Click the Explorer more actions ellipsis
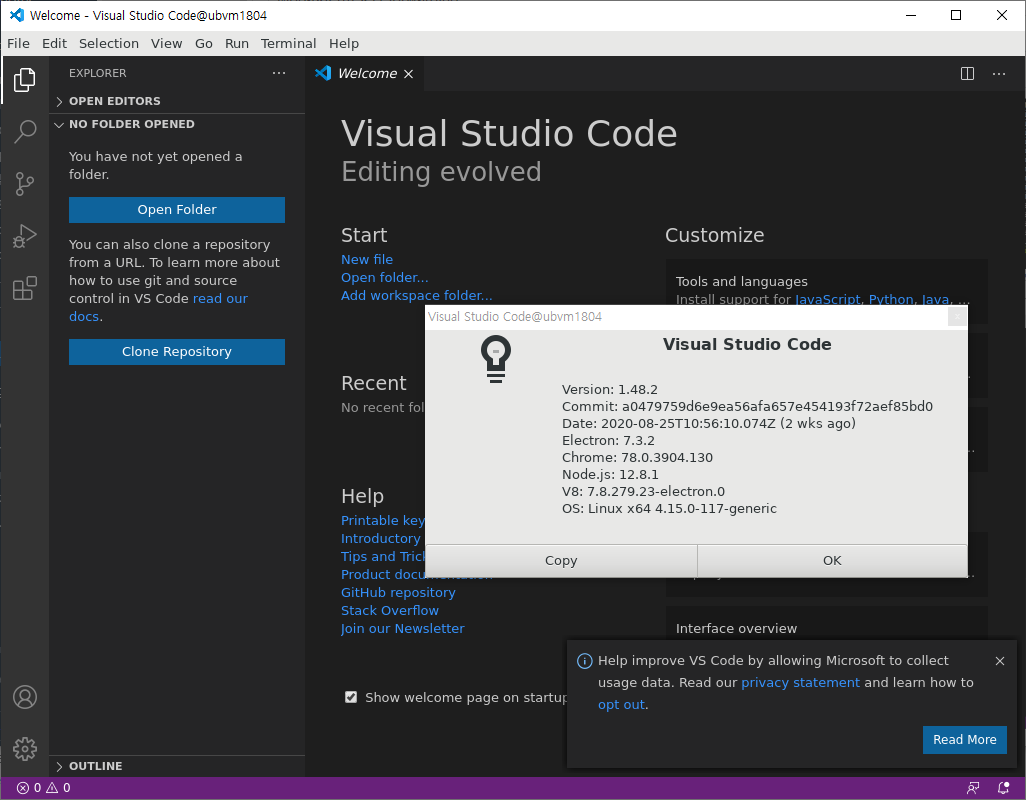 [279, 73]
